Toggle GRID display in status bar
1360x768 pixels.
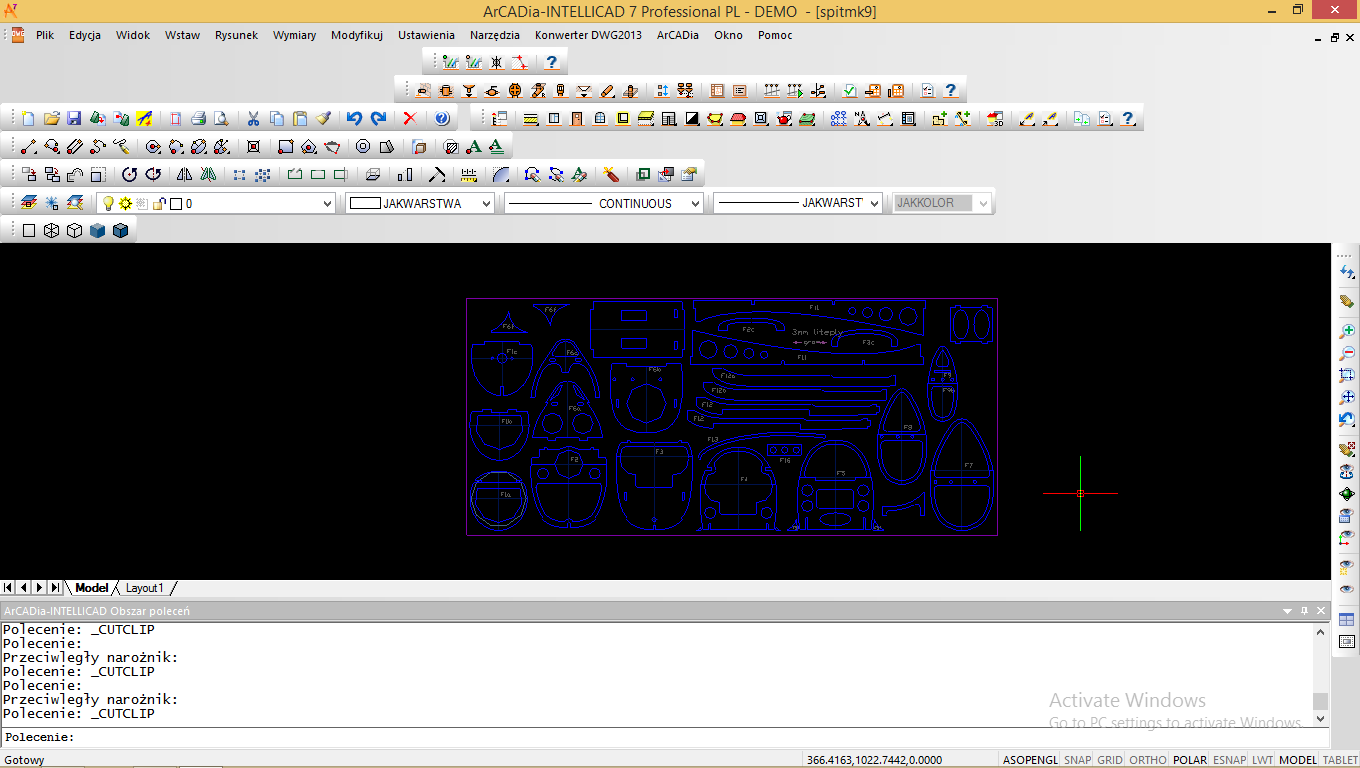pos(1110,760)
